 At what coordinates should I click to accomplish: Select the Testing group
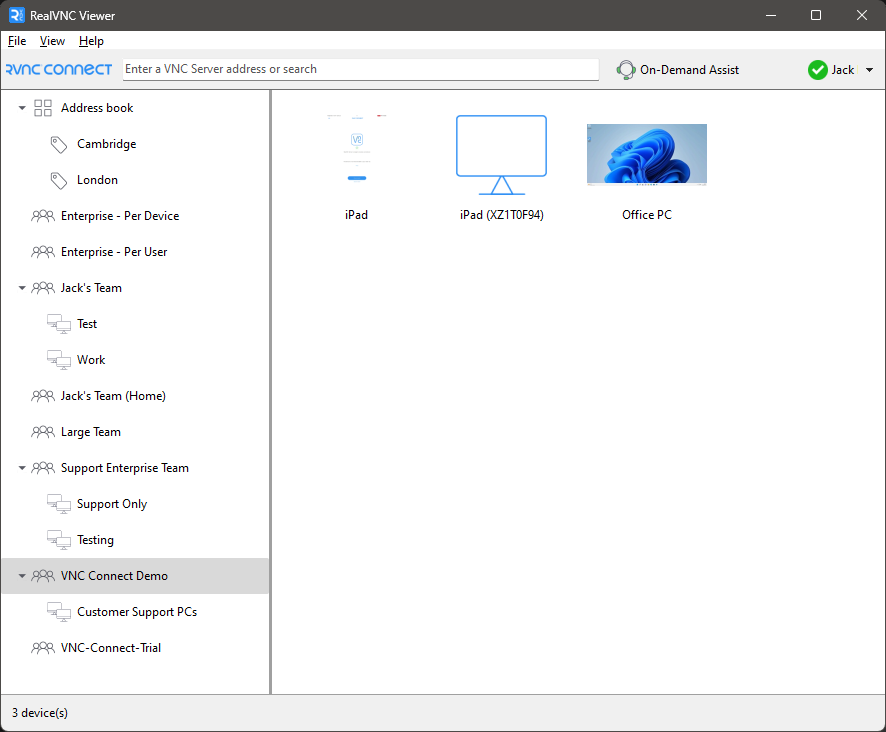coord(95,540)
